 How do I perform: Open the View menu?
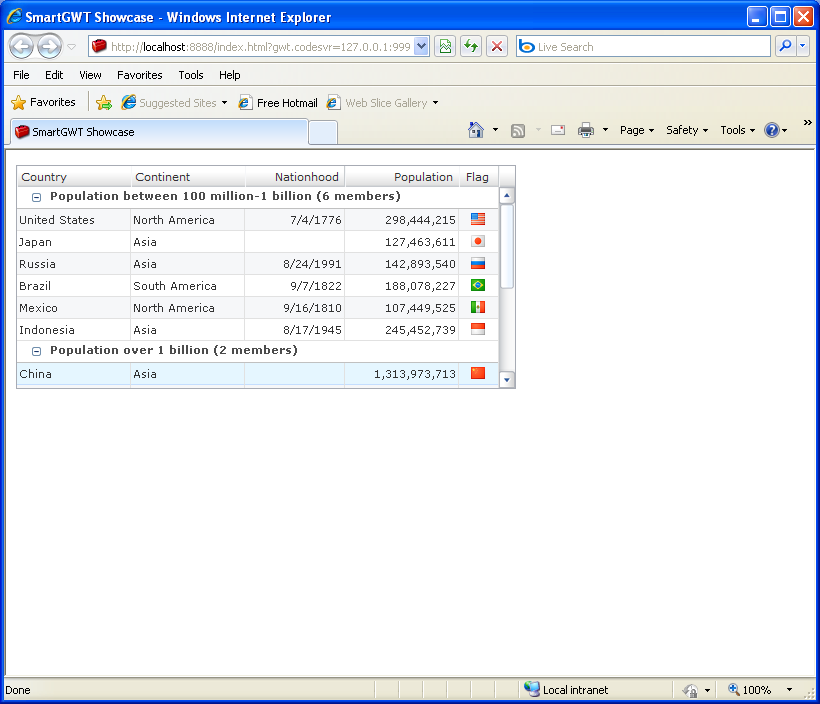click(90, 75)
